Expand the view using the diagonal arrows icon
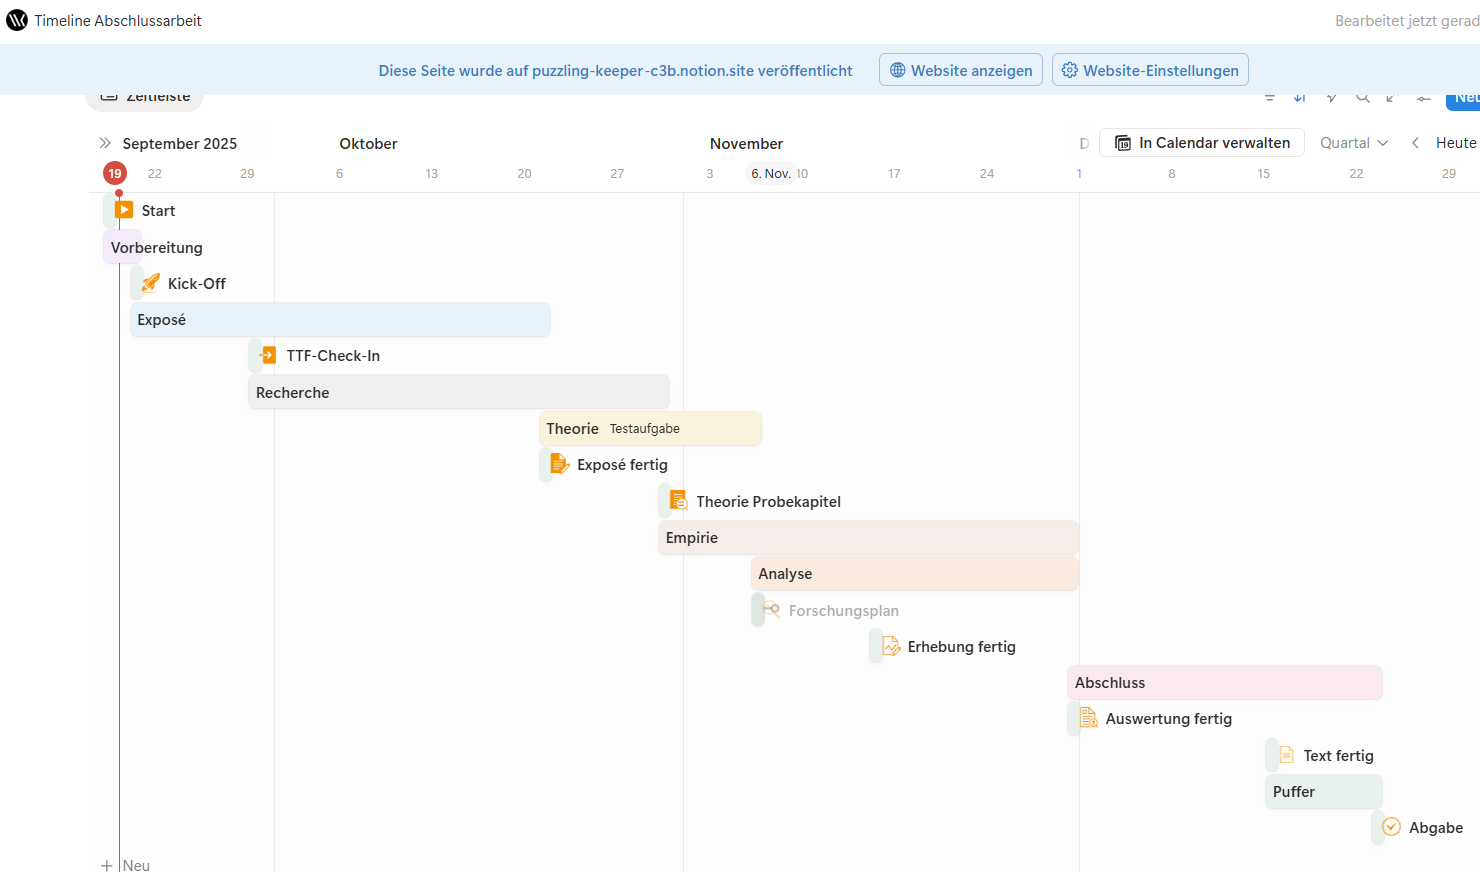The width and height of the screenshot is (1480, 872). (1390, 97)
